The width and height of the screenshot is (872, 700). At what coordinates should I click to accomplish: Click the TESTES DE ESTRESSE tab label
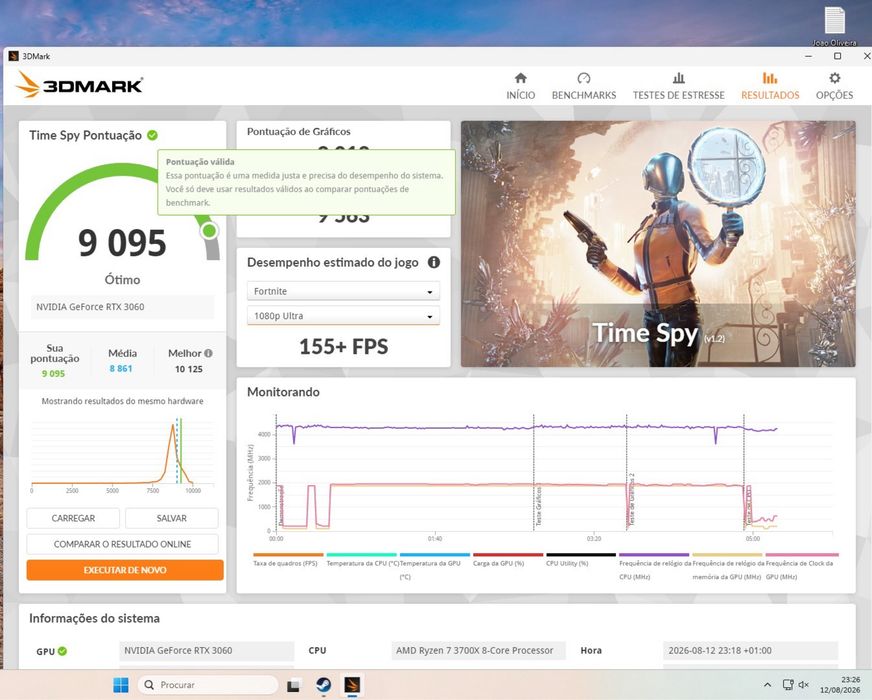pyautogui.click(x=678, y=95)
